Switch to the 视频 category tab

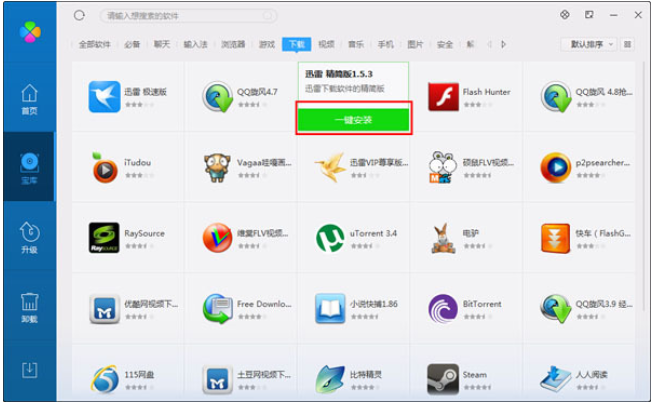pyautogui.click(x=326, y=45)
